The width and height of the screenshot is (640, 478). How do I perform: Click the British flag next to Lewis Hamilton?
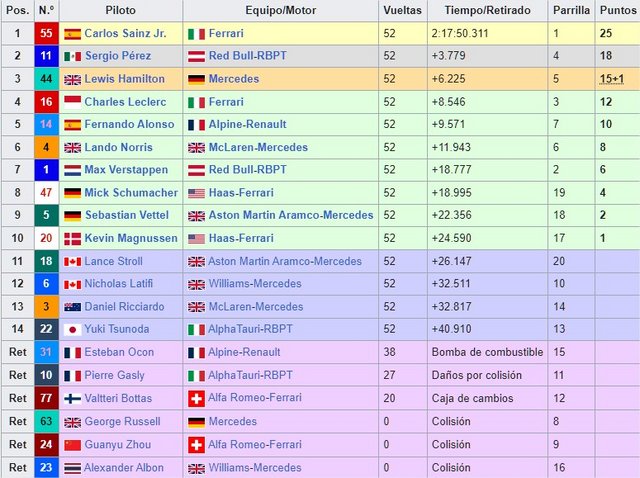coord(73,80)
